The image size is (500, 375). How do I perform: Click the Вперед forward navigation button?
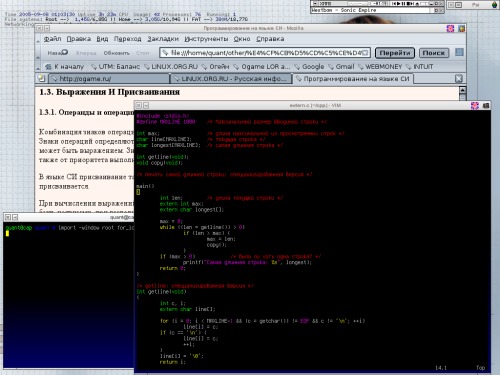pos(86,53)
